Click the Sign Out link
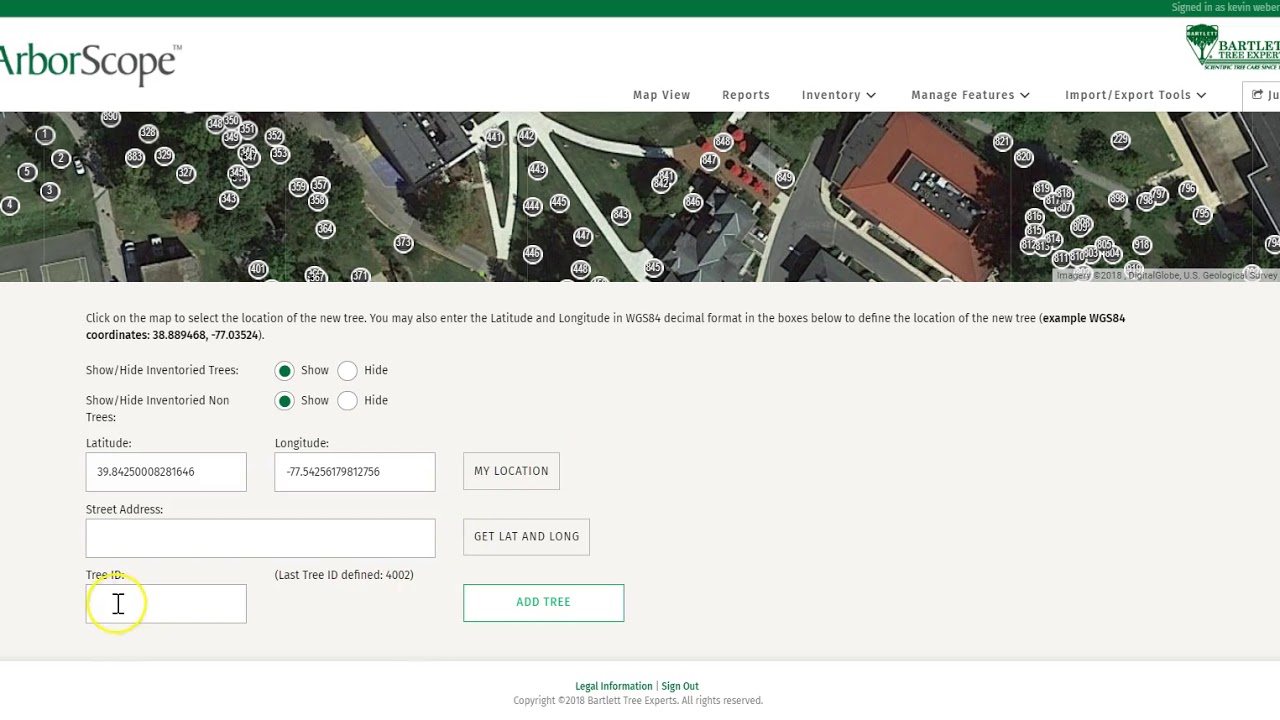 coord(680,686)
